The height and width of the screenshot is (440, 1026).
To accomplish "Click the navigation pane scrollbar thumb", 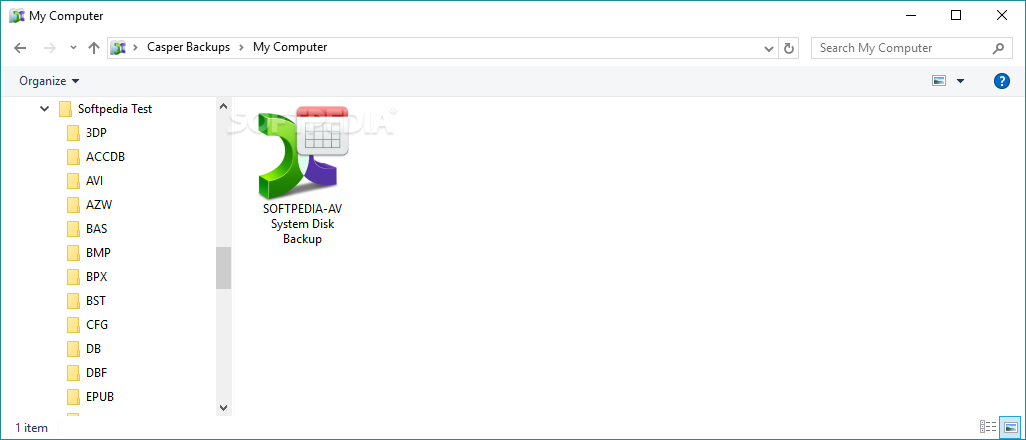I will pos(223,268).
